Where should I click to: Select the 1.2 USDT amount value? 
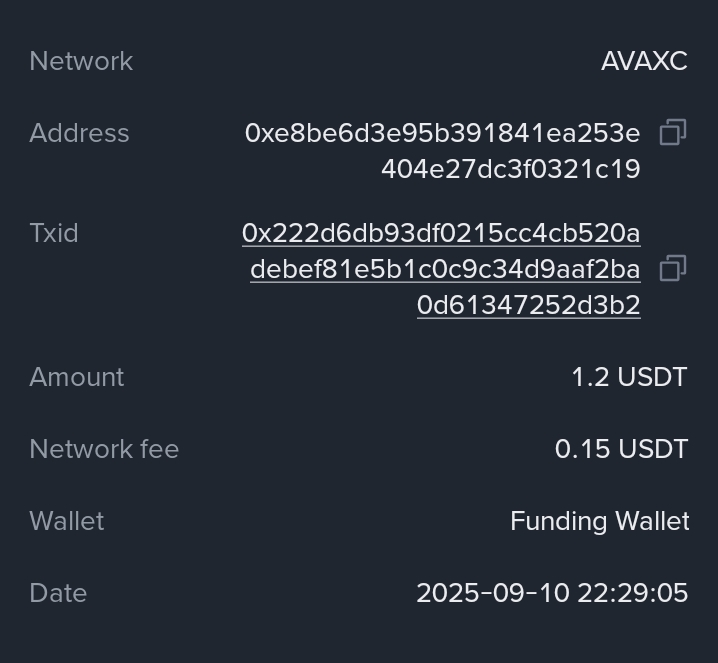tap(629, 377)
